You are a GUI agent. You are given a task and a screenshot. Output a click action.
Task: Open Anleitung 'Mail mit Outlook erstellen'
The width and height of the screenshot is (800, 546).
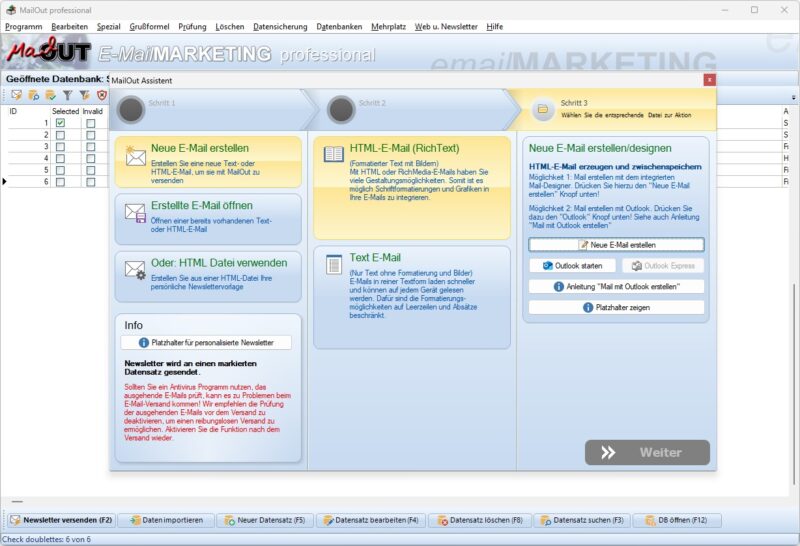[616, 286]
